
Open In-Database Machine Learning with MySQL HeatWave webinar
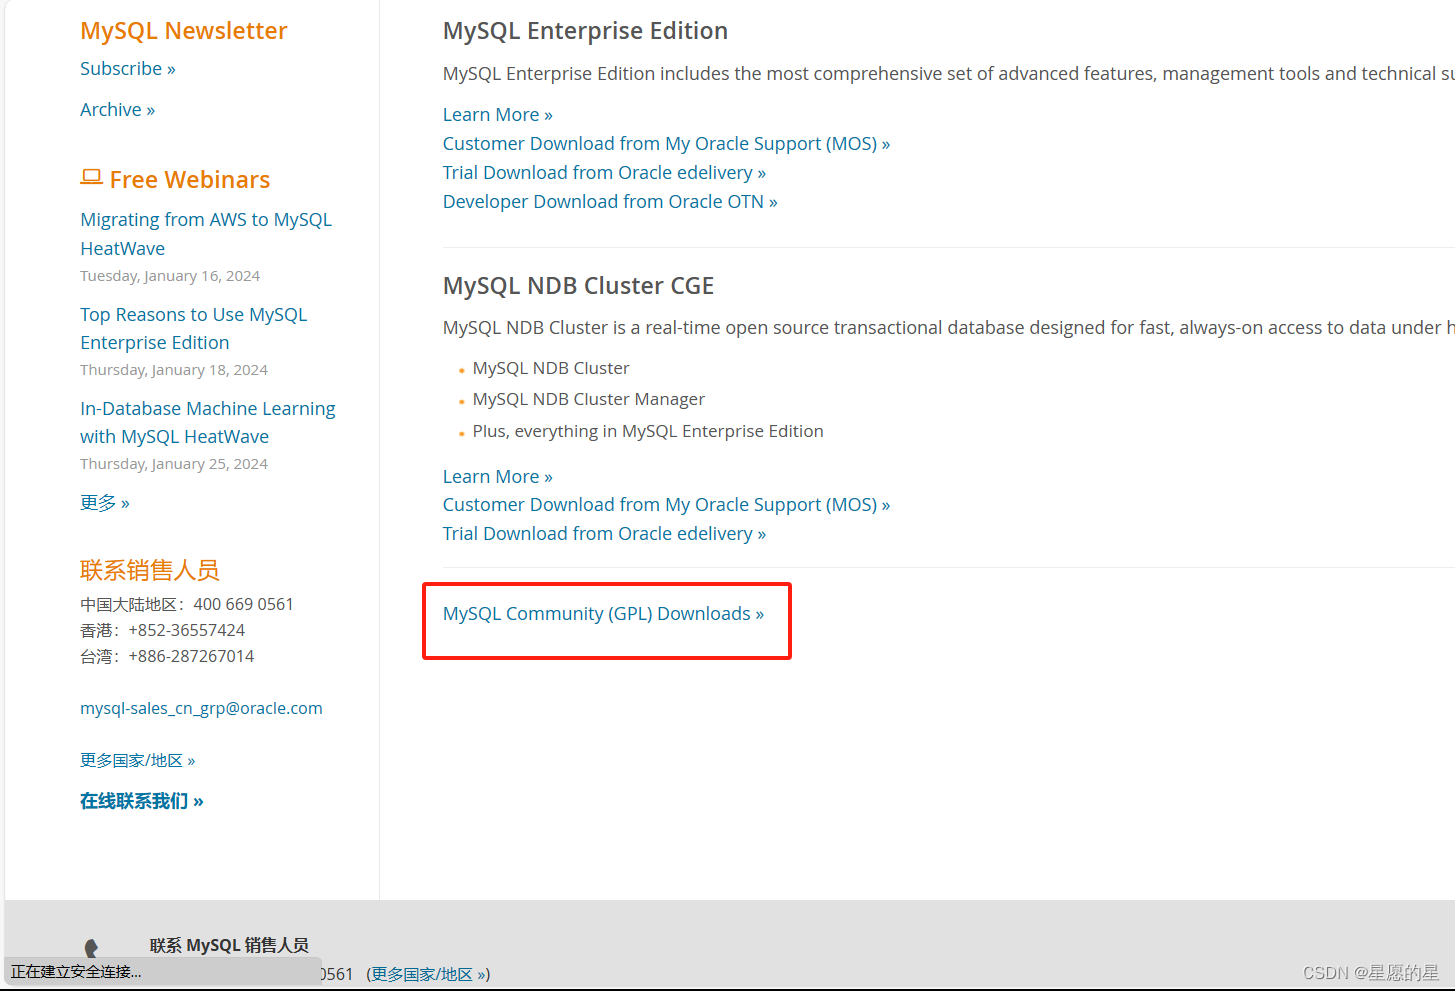[207, 422]
